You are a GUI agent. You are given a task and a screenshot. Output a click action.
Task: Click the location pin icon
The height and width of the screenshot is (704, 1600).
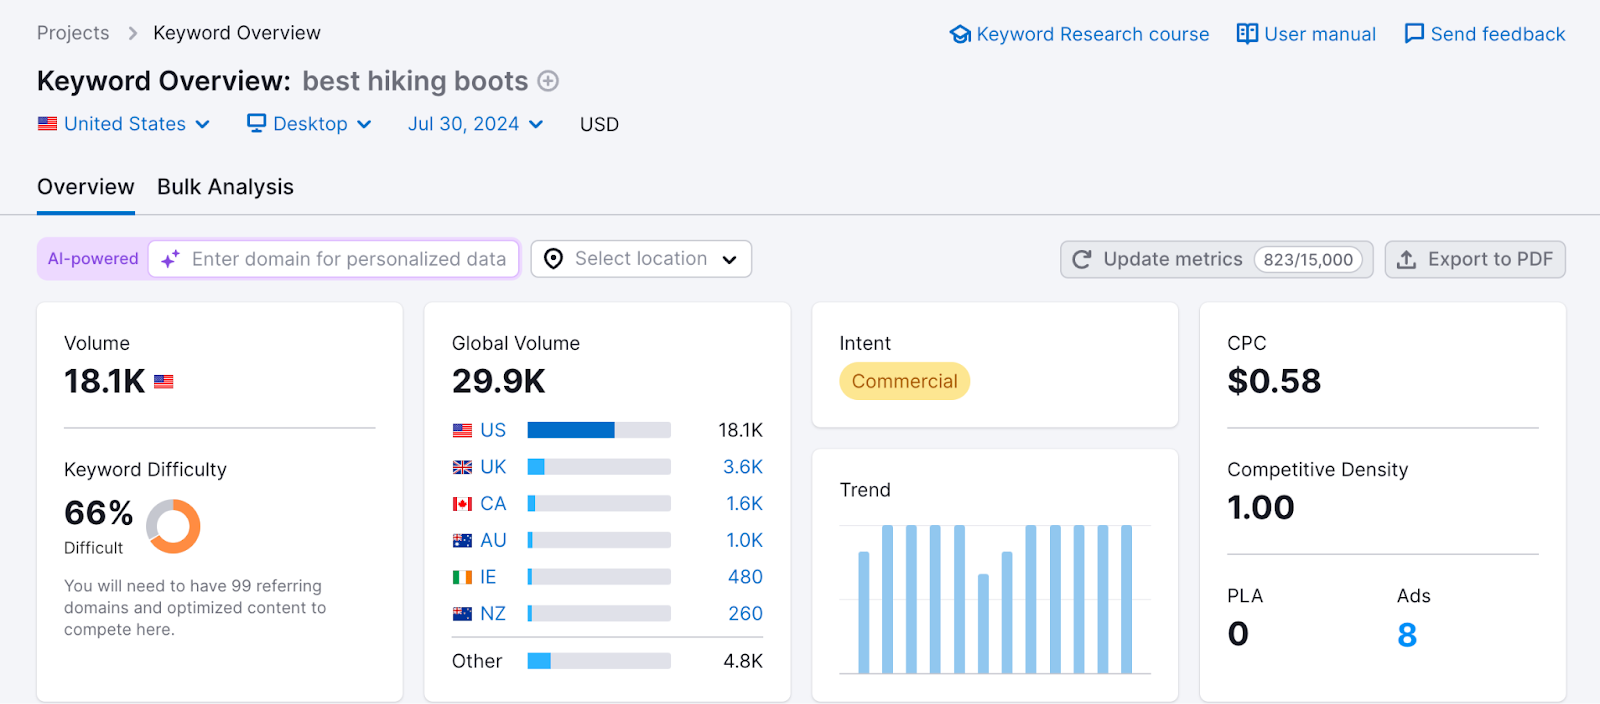tap(553, 259)
